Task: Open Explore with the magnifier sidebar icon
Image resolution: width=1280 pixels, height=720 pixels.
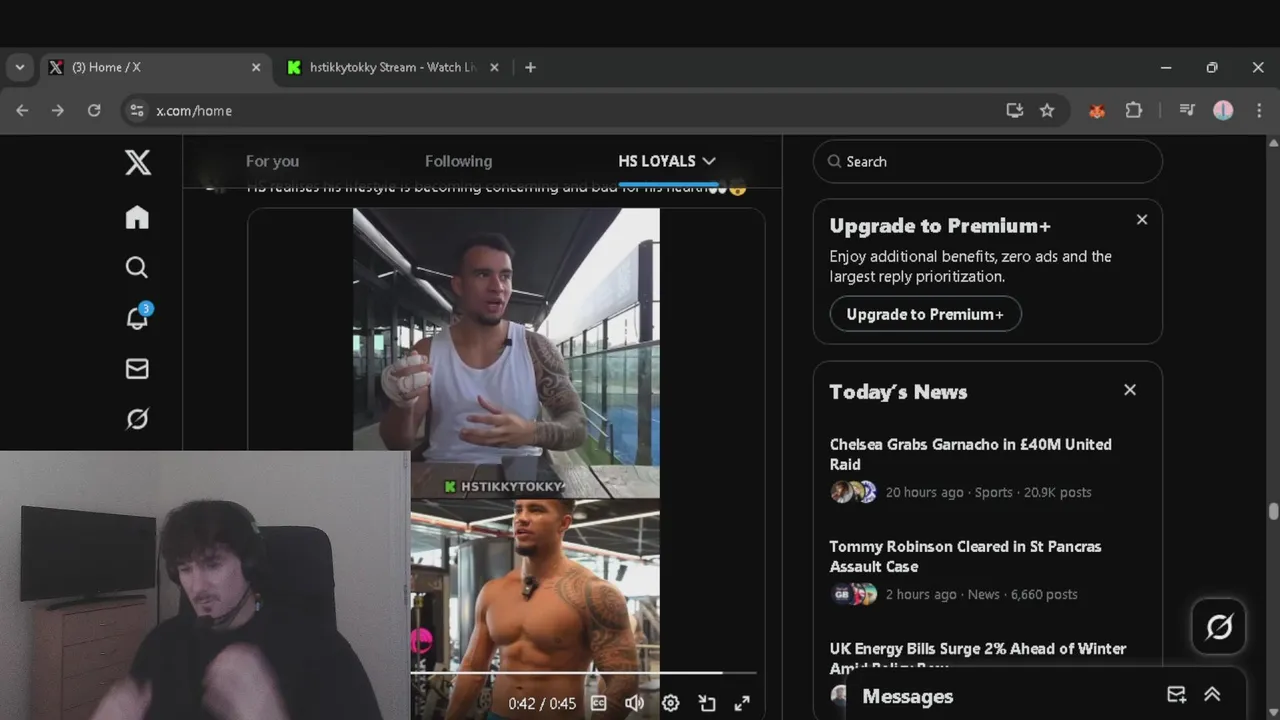Action: coord(137,267)
